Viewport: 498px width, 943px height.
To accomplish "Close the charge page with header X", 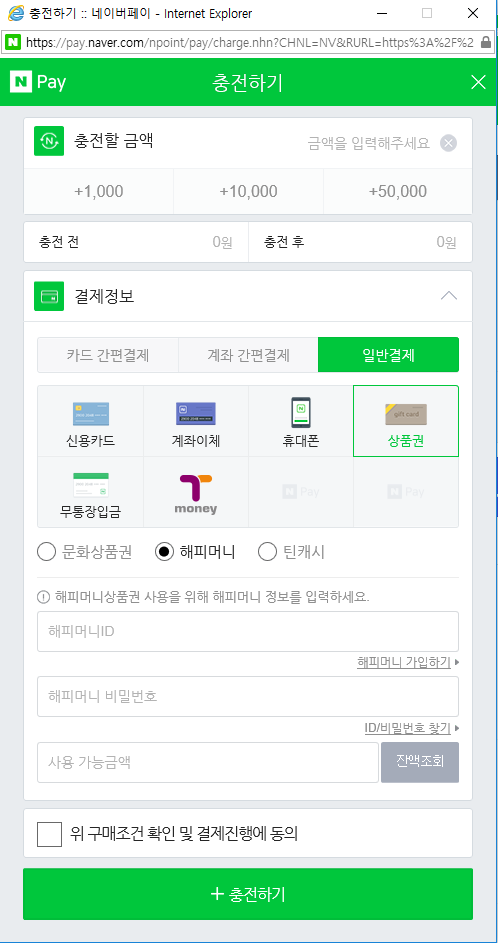I will pyautogui.click(x=478, y=82).
